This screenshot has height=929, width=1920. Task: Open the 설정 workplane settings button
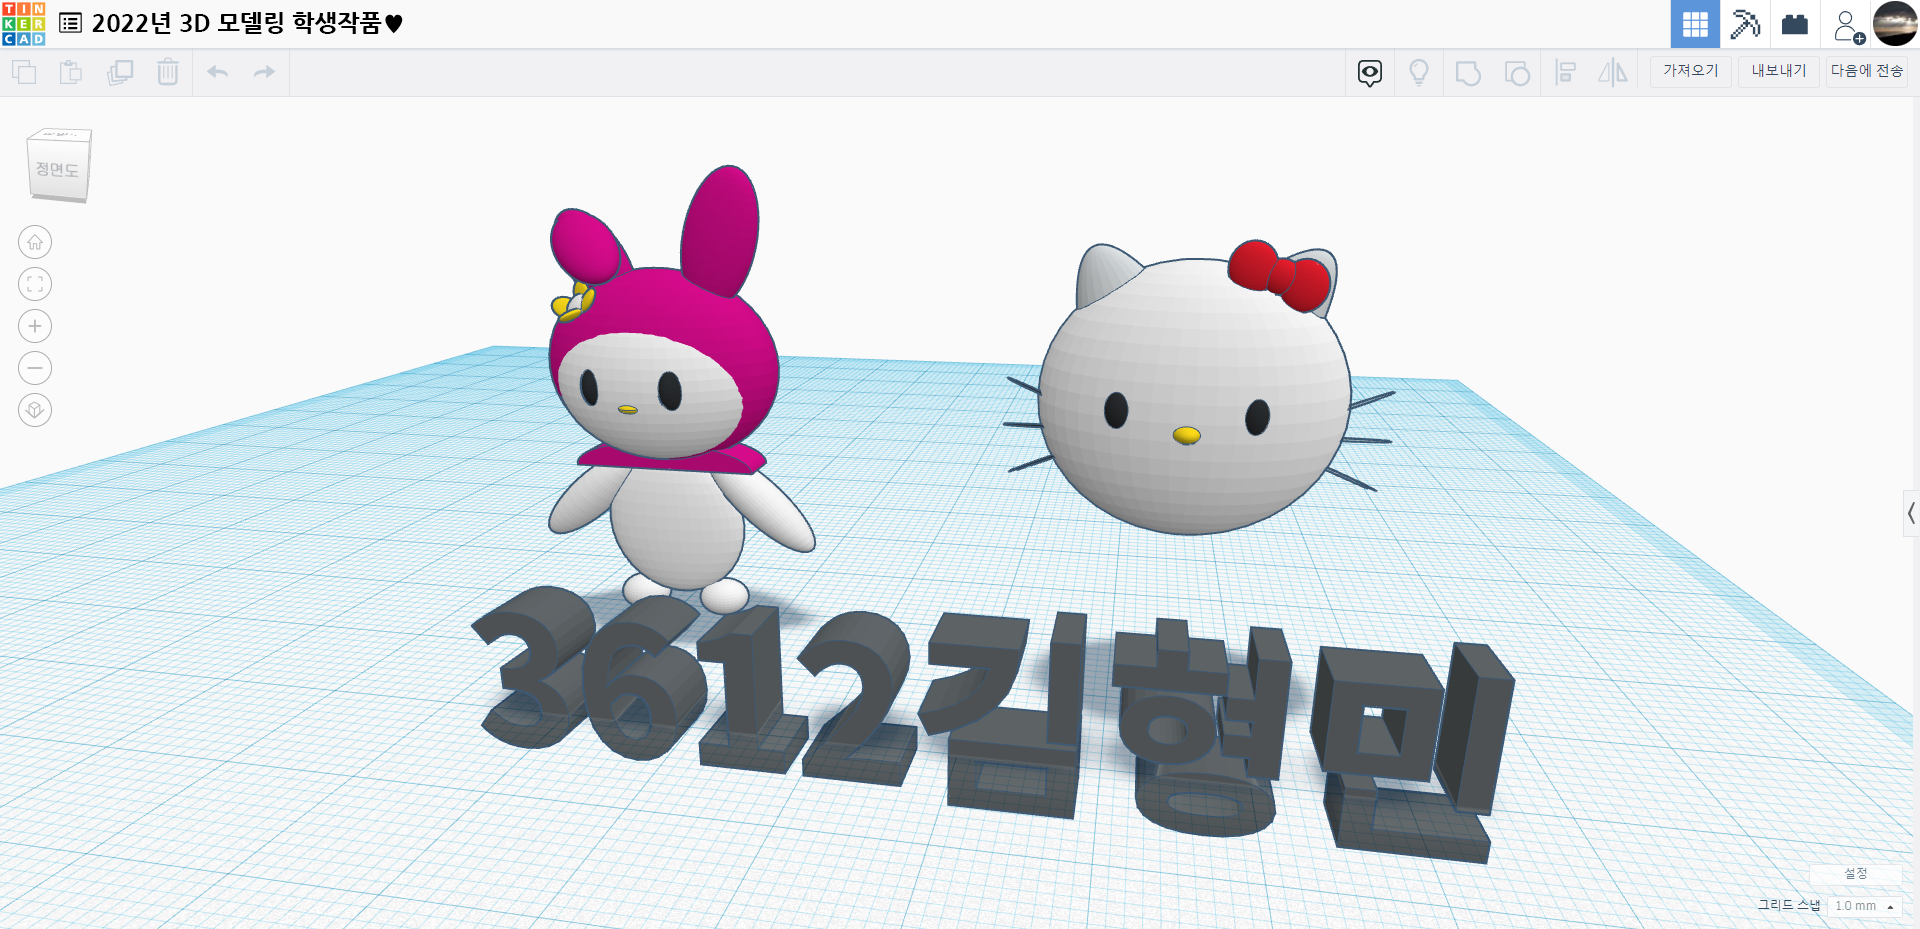pos(1856,874)
